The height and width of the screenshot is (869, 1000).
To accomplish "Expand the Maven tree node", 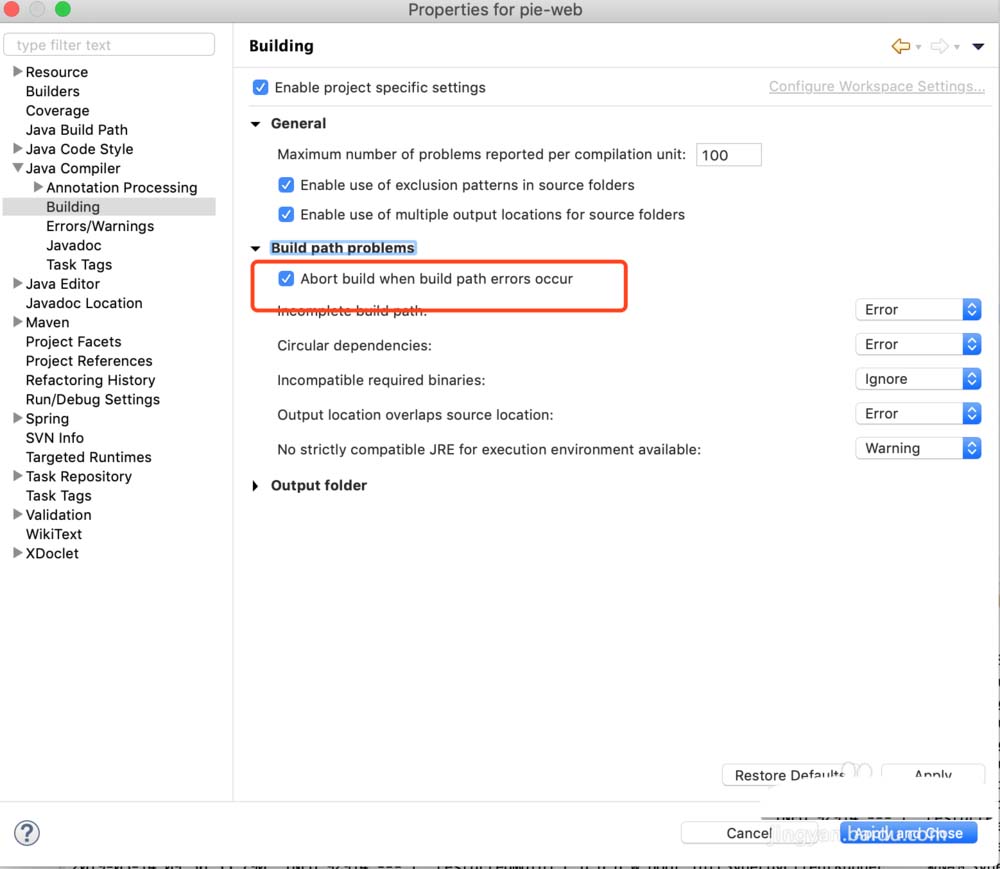I will 18,322.
